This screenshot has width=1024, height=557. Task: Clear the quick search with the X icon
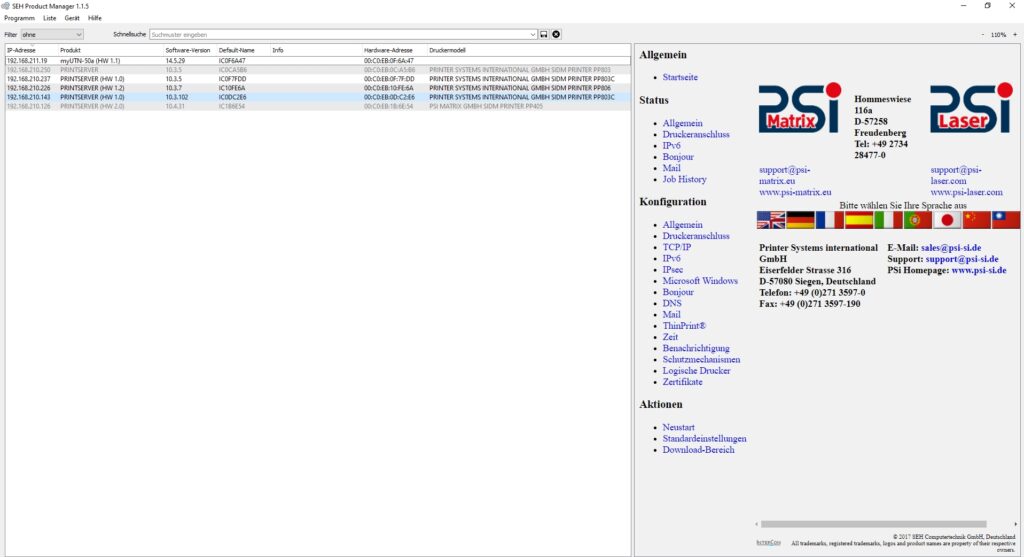click(556, 34)
